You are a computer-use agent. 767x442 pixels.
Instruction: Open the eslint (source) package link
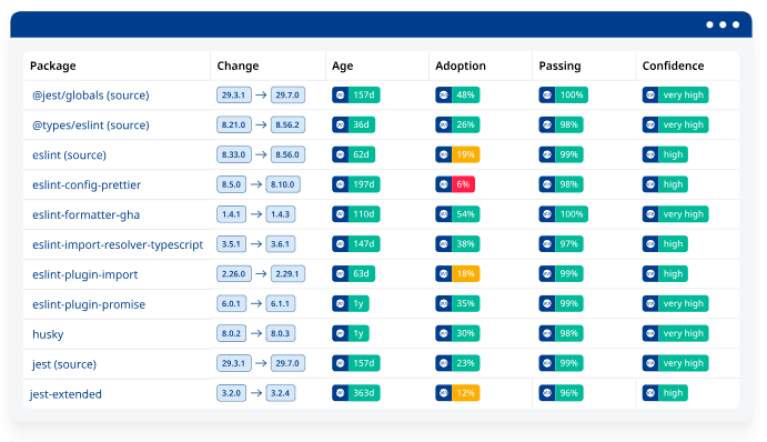[69, 155]
